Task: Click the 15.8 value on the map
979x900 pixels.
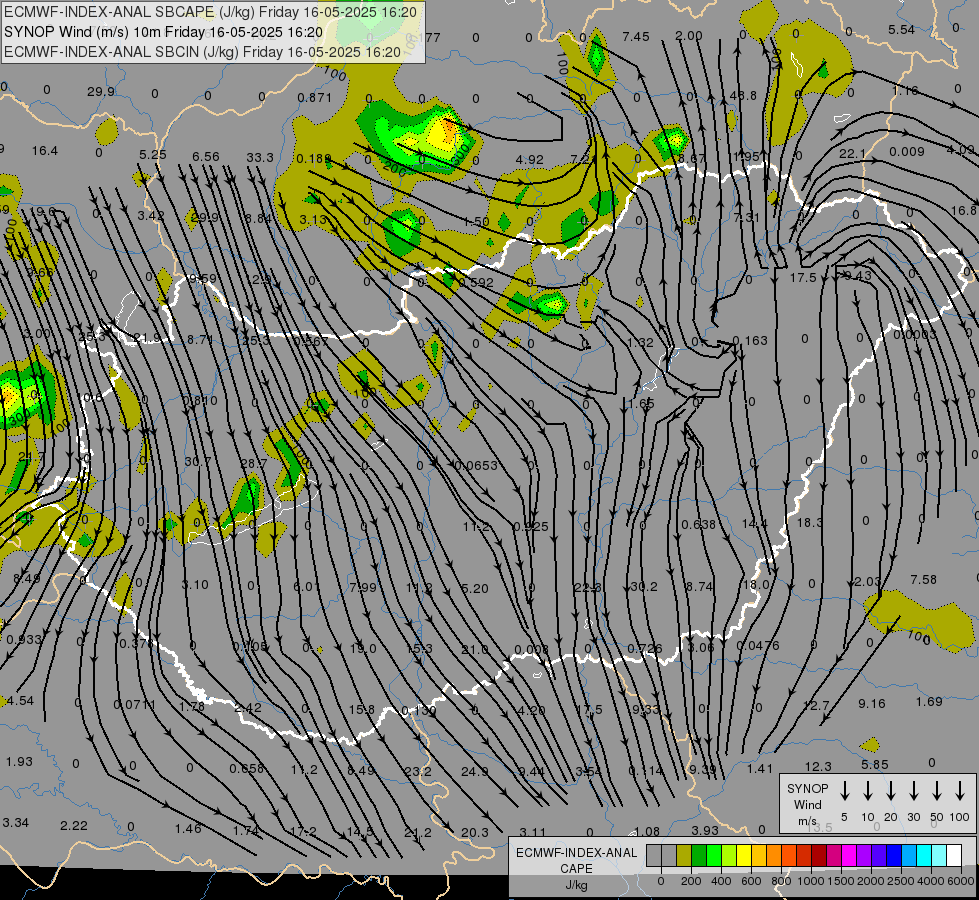Action: pyautogui.click(x=362, y=710)
